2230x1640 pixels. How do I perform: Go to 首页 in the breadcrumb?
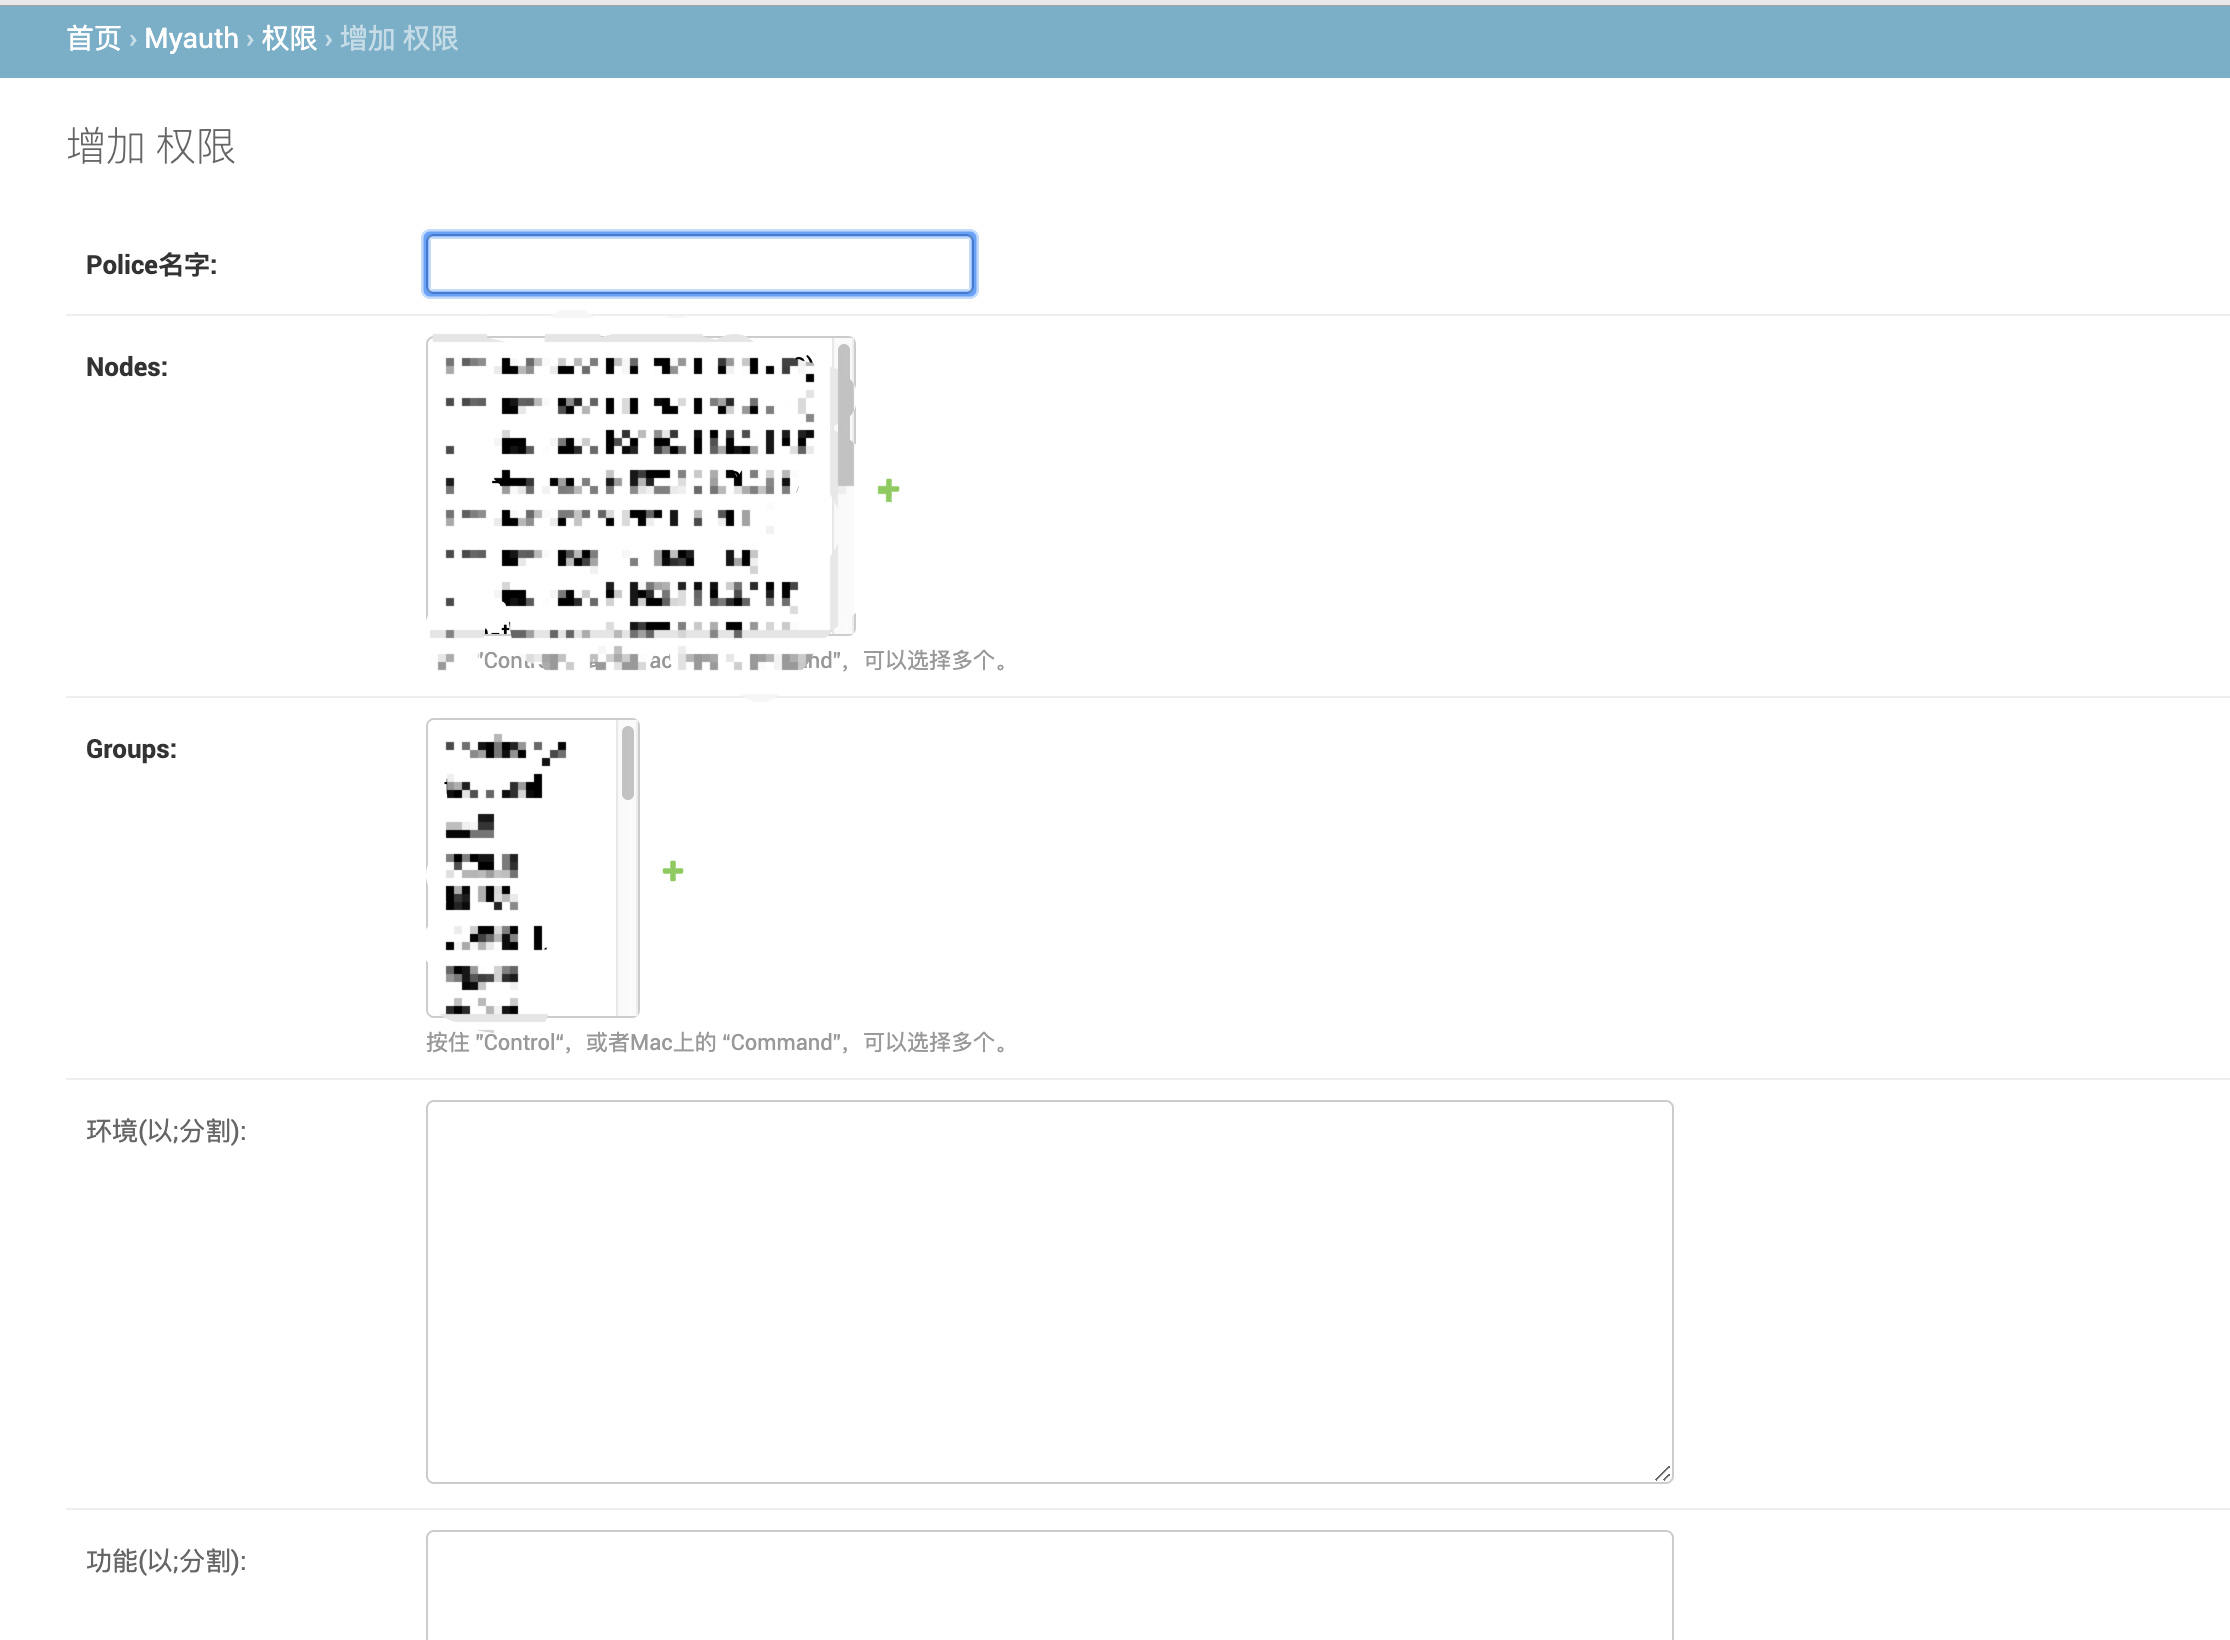click(x=93, y=39)
